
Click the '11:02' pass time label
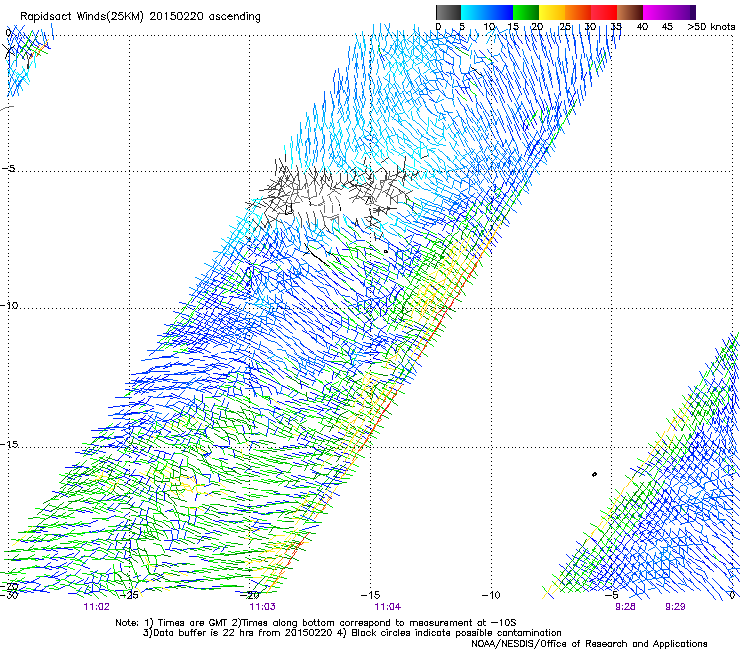(96, 607)
